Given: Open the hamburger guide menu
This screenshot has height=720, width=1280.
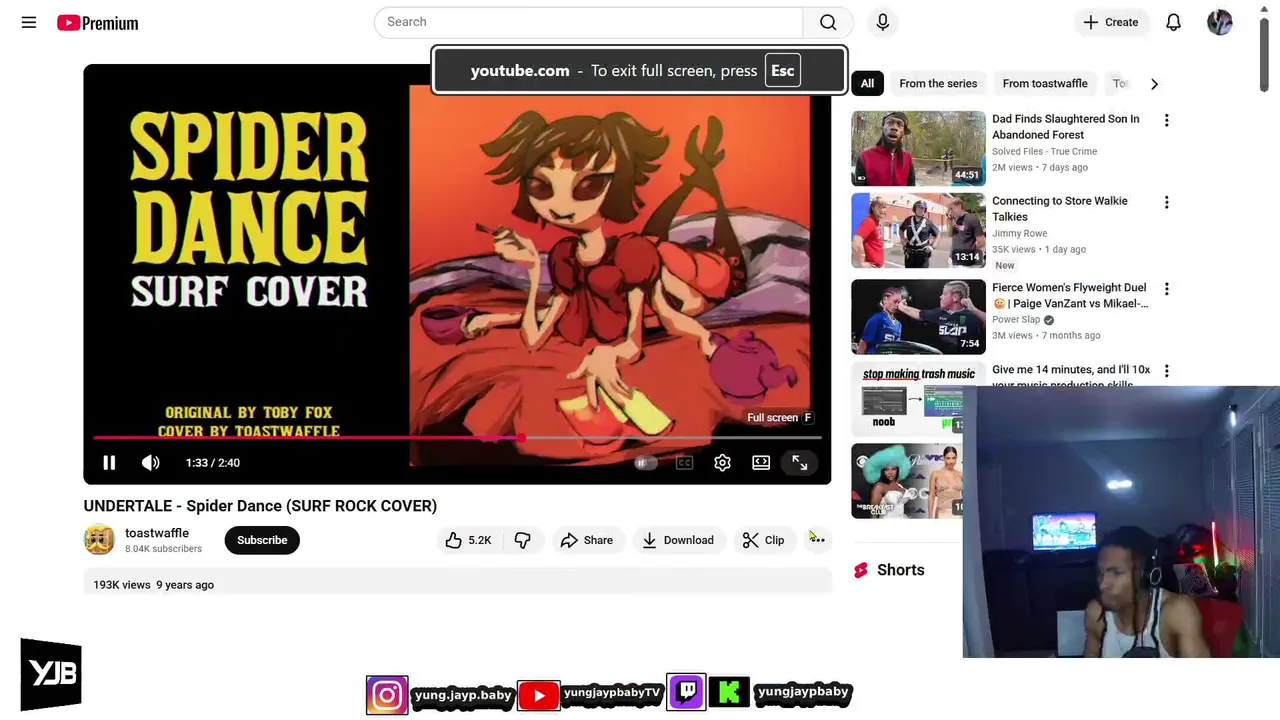Looking at the screenshot, I should 29,22.
